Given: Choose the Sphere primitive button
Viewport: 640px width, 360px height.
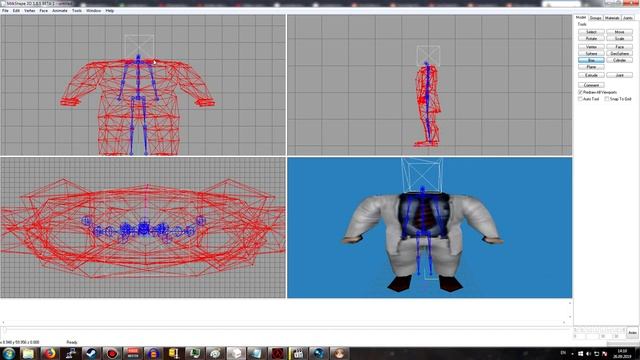Looking at the screenshot, I should click(591, 53).
